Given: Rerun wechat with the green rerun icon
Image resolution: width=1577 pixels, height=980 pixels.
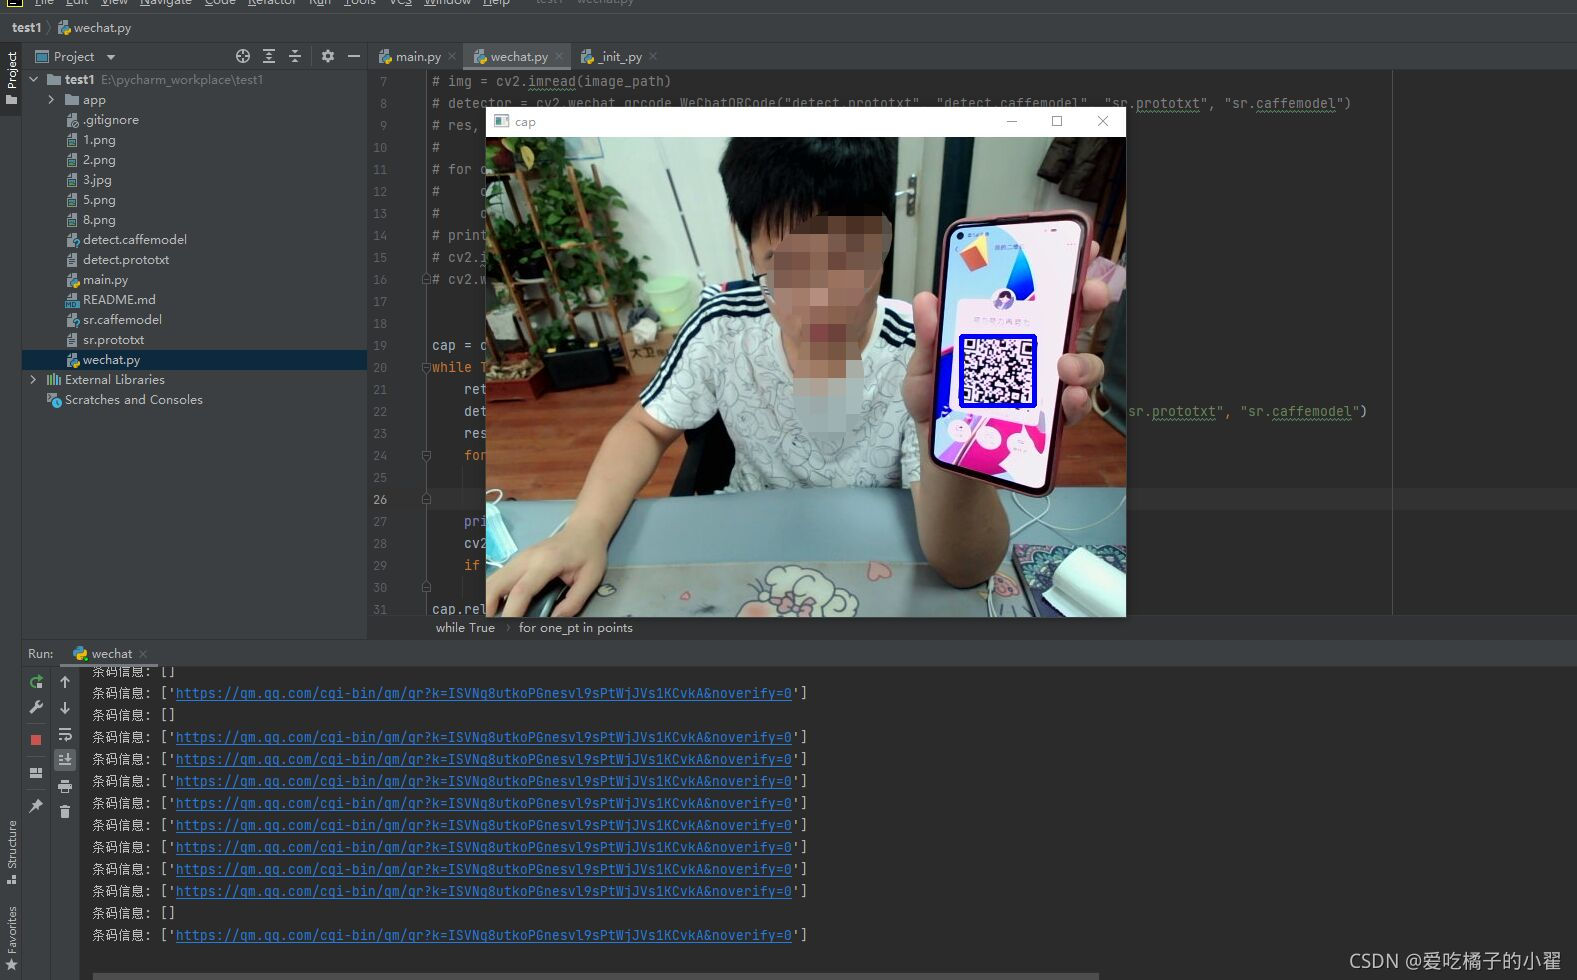Looking at the screenshot, I should pos(36,682).
